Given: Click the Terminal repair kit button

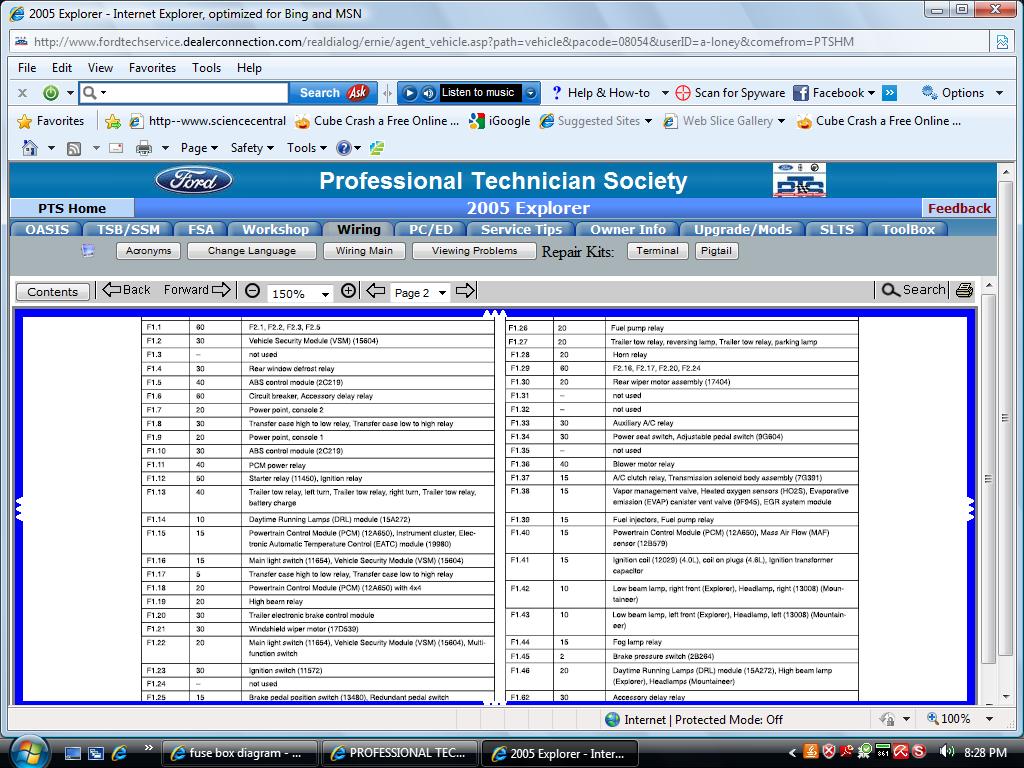Looking at the screenshot, I should point(657,251).
